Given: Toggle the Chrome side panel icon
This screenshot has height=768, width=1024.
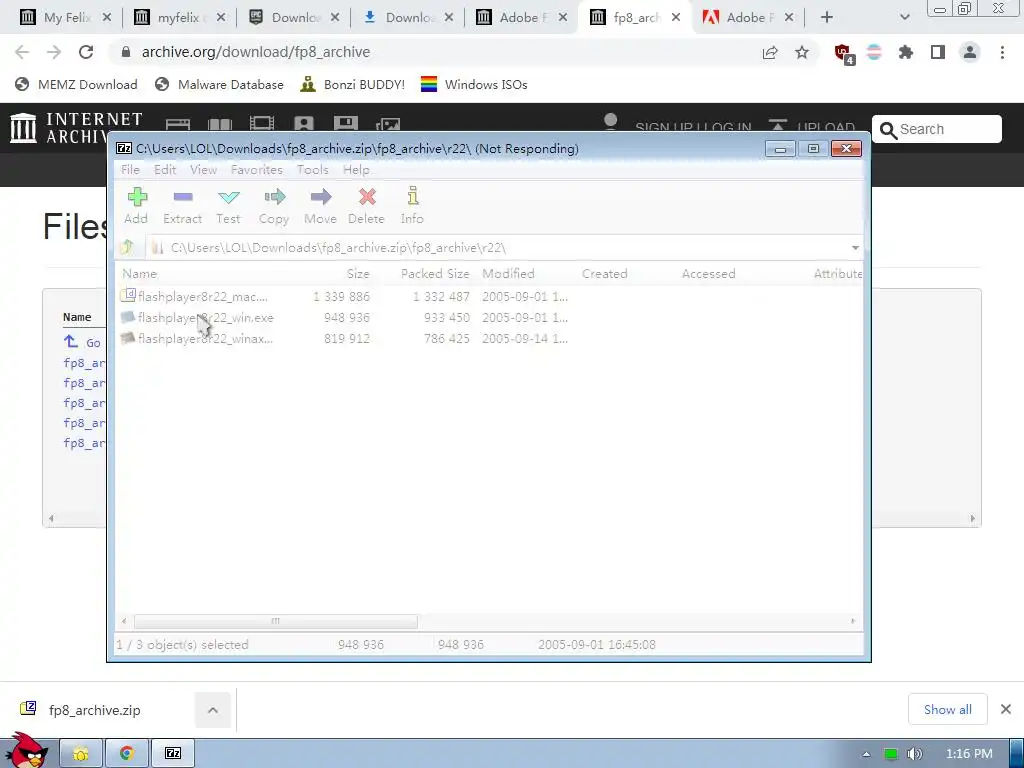Looking at the screenshot, I should 938,52.
